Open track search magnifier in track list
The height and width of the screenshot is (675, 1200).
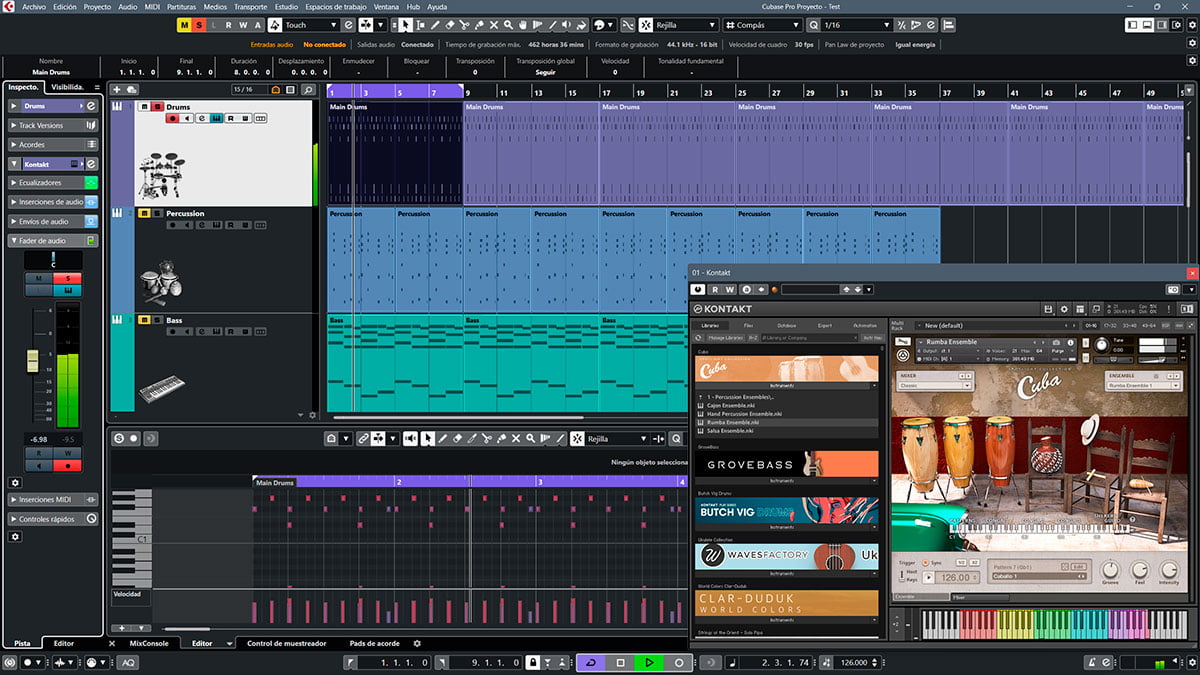pyautogui.click(x=308, y=90)
